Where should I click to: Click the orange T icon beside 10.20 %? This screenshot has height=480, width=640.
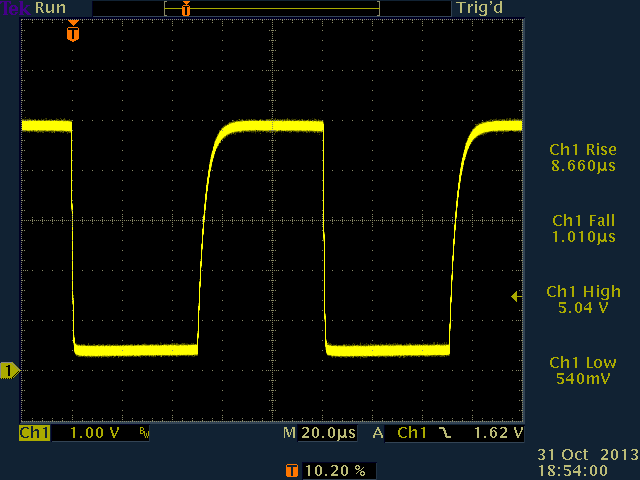coord(292,469)
